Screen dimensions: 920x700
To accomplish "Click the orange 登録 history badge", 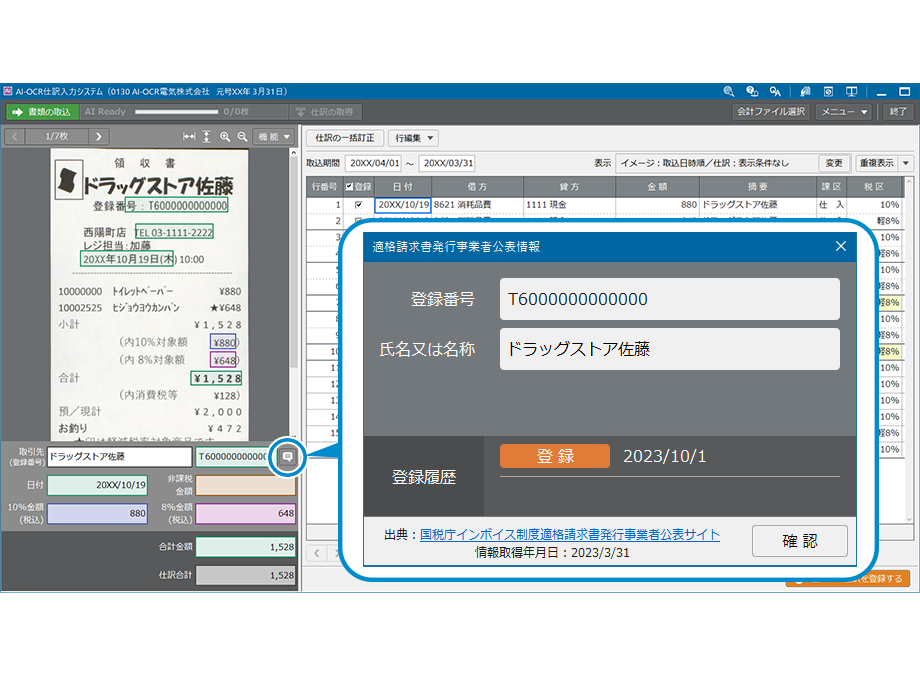I will click(555, 456).
